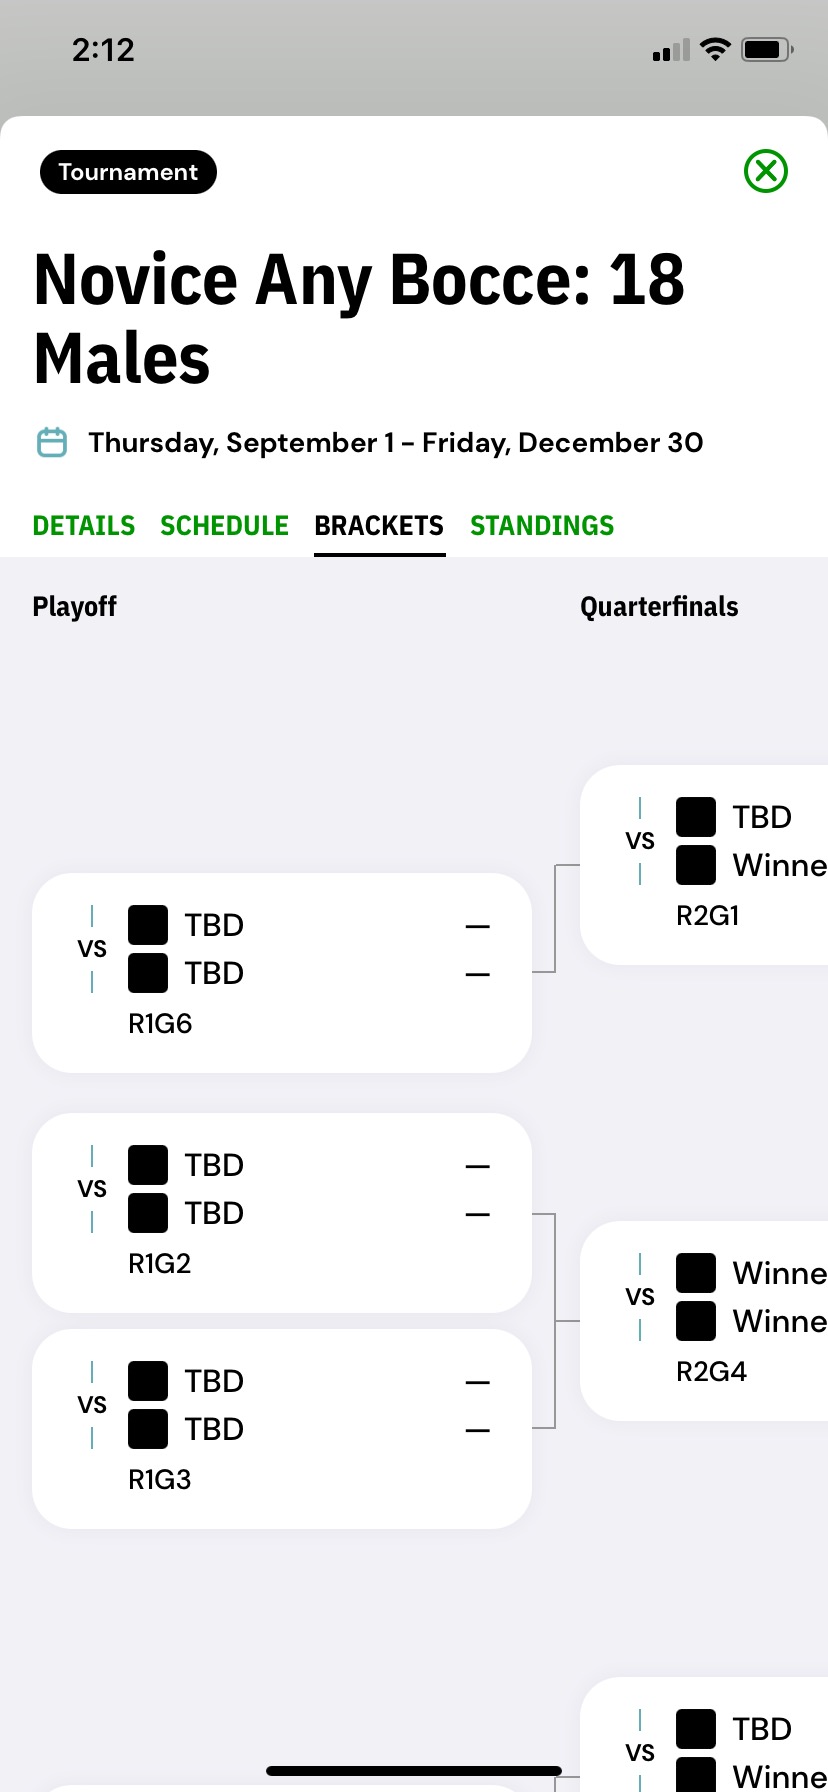This screenshot has height=1792, width=828.
Task: Open the R2G4 quarterfinal match card
Action: (704, 1321)
